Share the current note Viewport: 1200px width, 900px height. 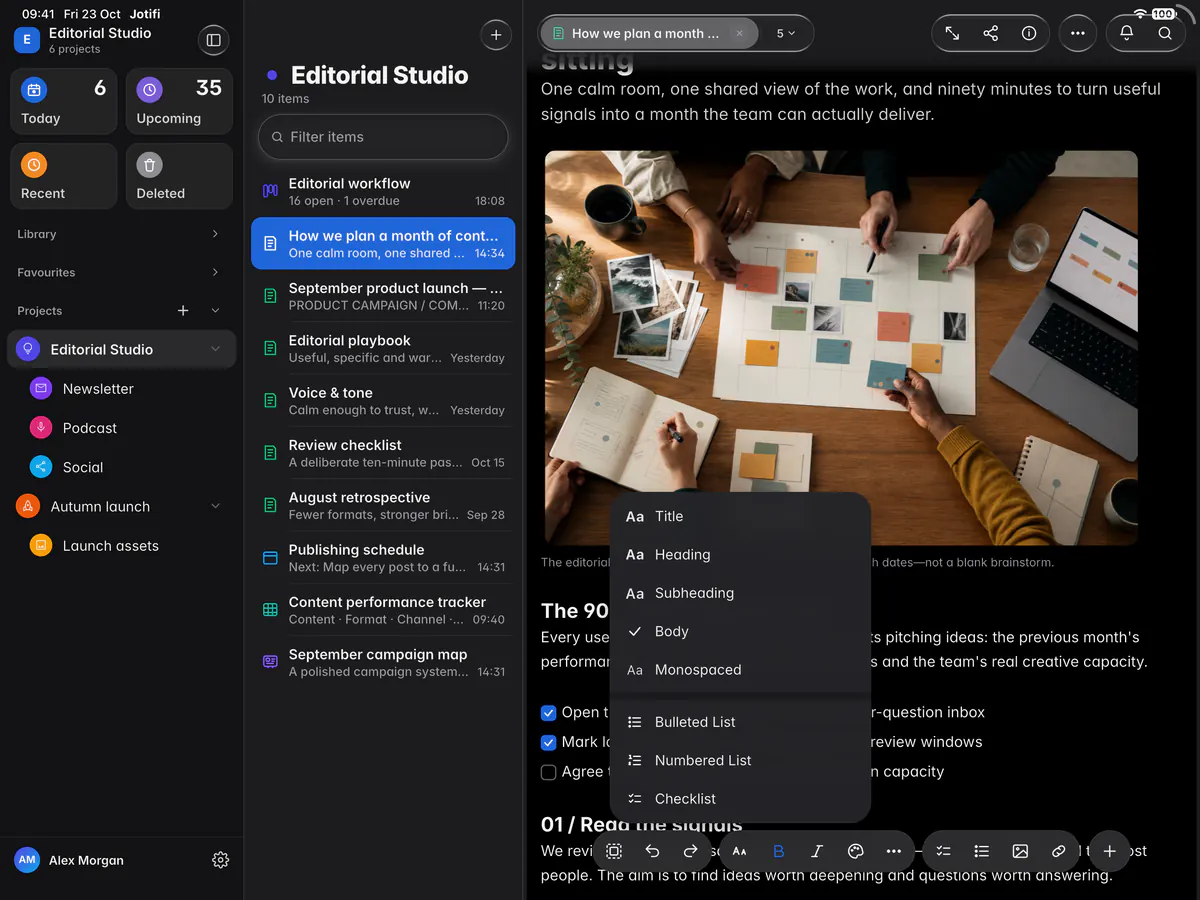pyautogui.click(x=990, y=33)
